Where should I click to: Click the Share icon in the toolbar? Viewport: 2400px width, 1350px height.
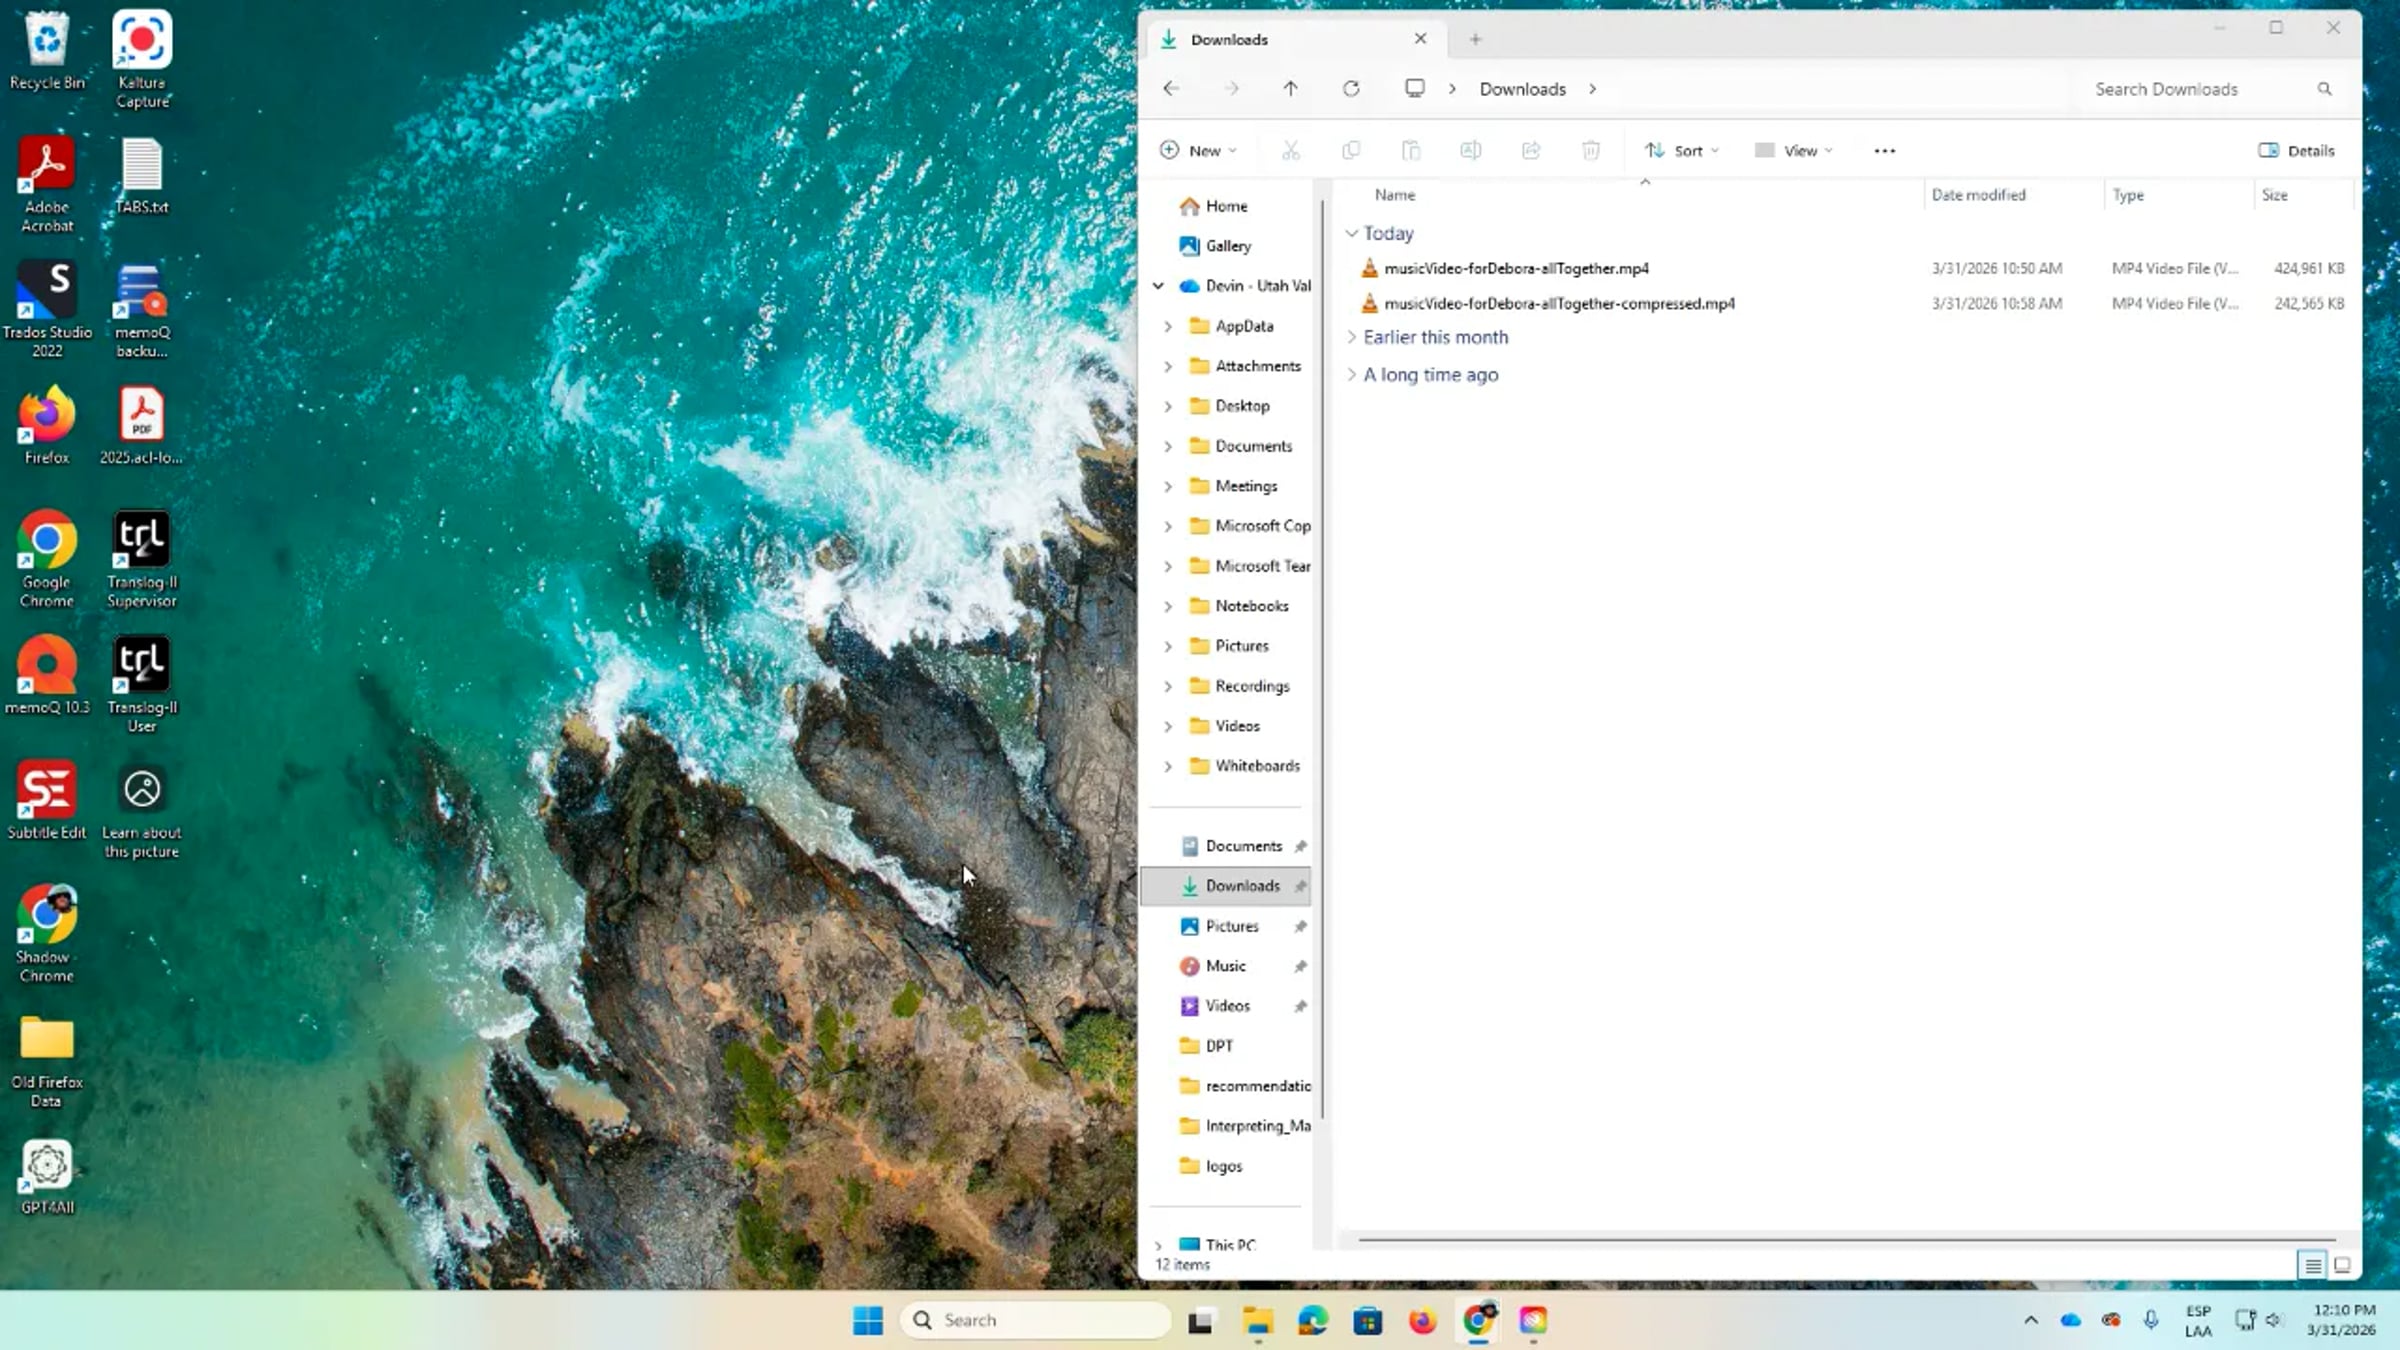pyautogui.click(x=1531, y=151)
